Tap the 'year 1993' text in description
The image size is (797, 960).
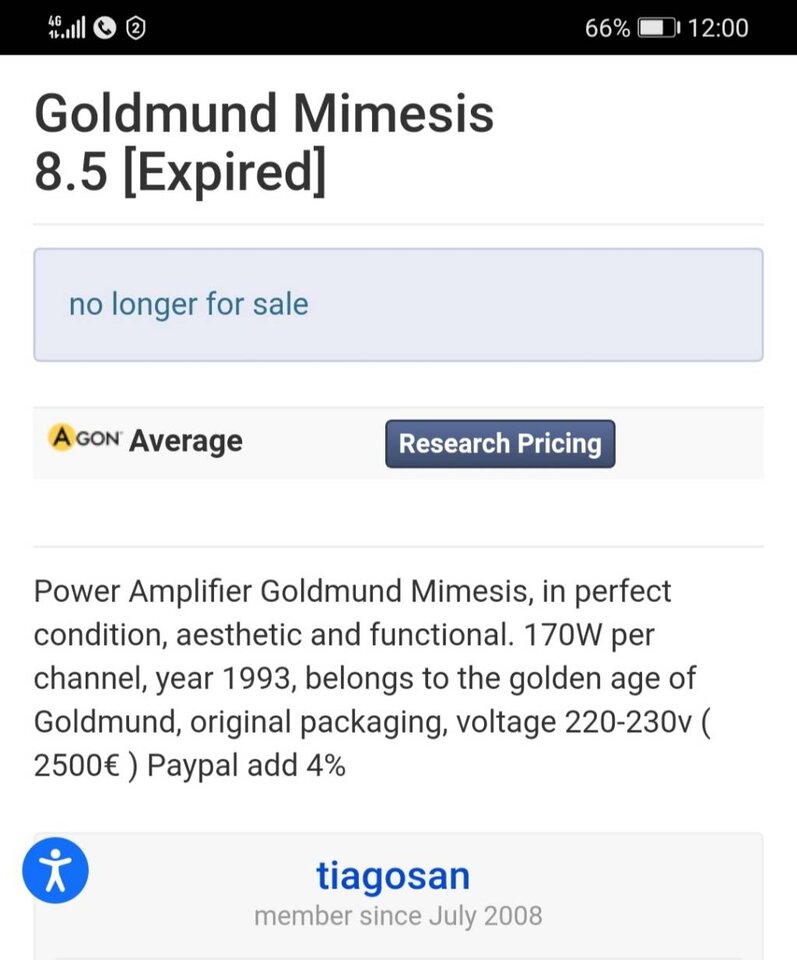pyautogui.click(x=222, y=678)
